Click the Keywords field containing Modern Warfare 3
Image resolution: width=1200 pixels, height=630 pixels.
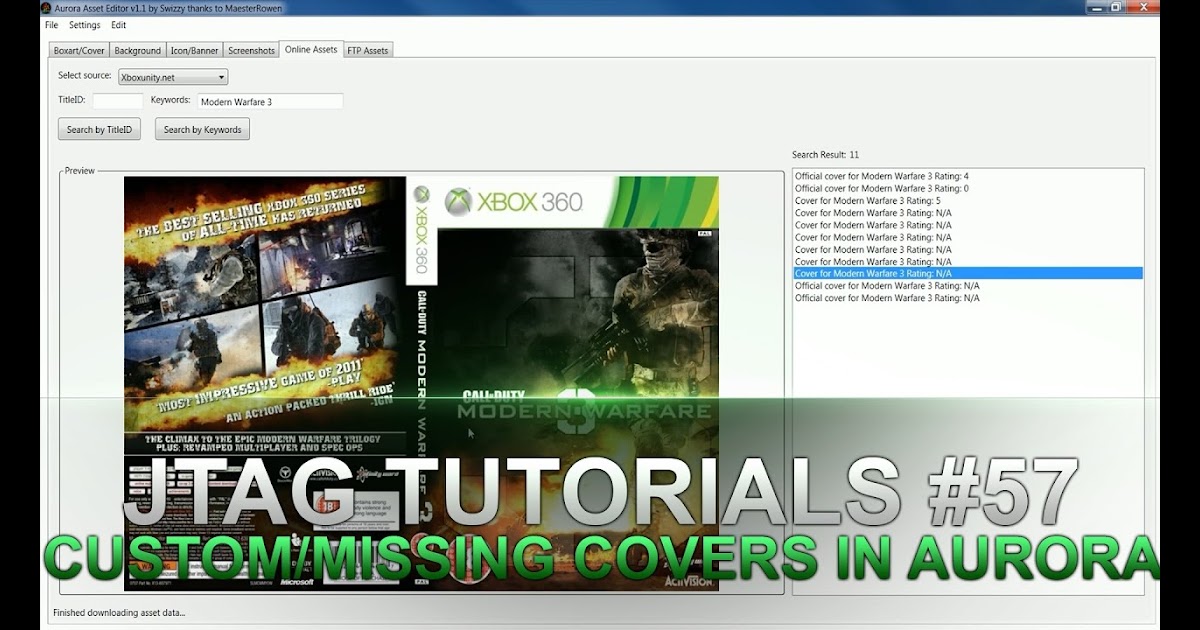pos(270,101)
